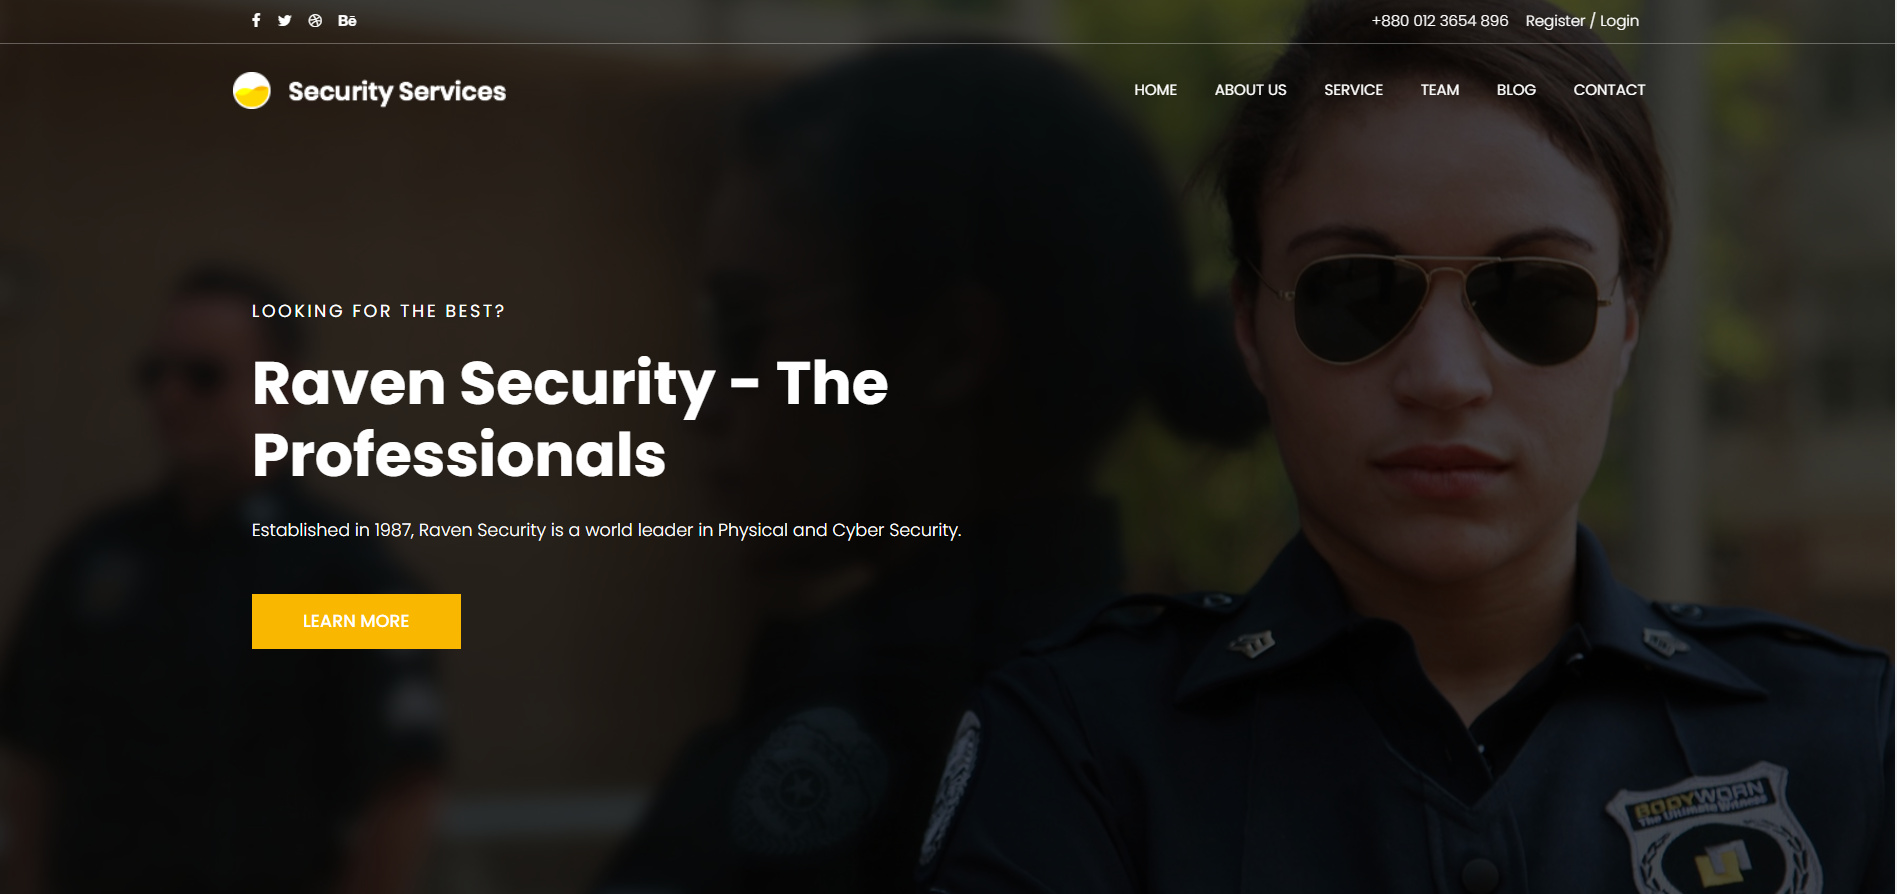
Task: Open the Facebook social icon
Action: click(x=256, y=20)
